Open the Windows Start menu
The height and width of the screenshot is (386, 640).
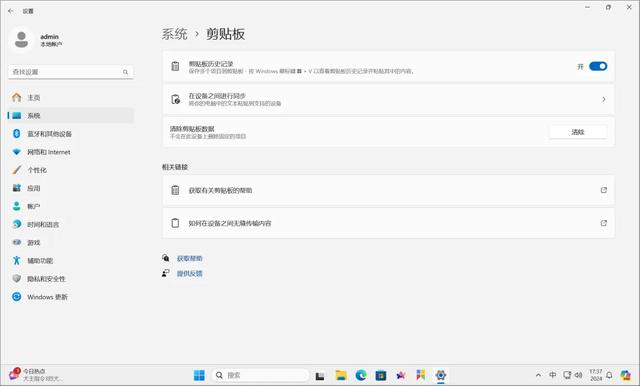pyautogui.click(x=199, y=375)
